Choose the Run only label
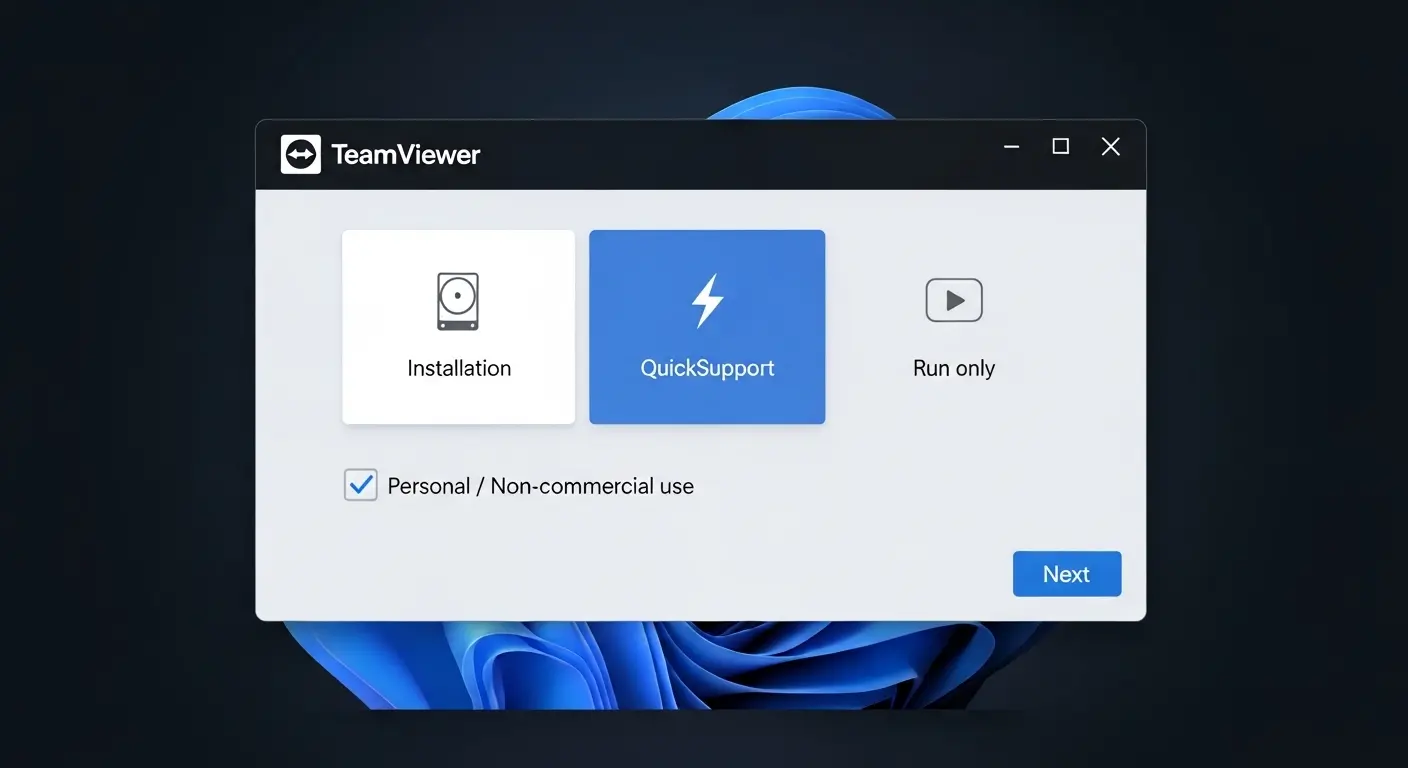The image size is (1408, 768). coord(954,368)
